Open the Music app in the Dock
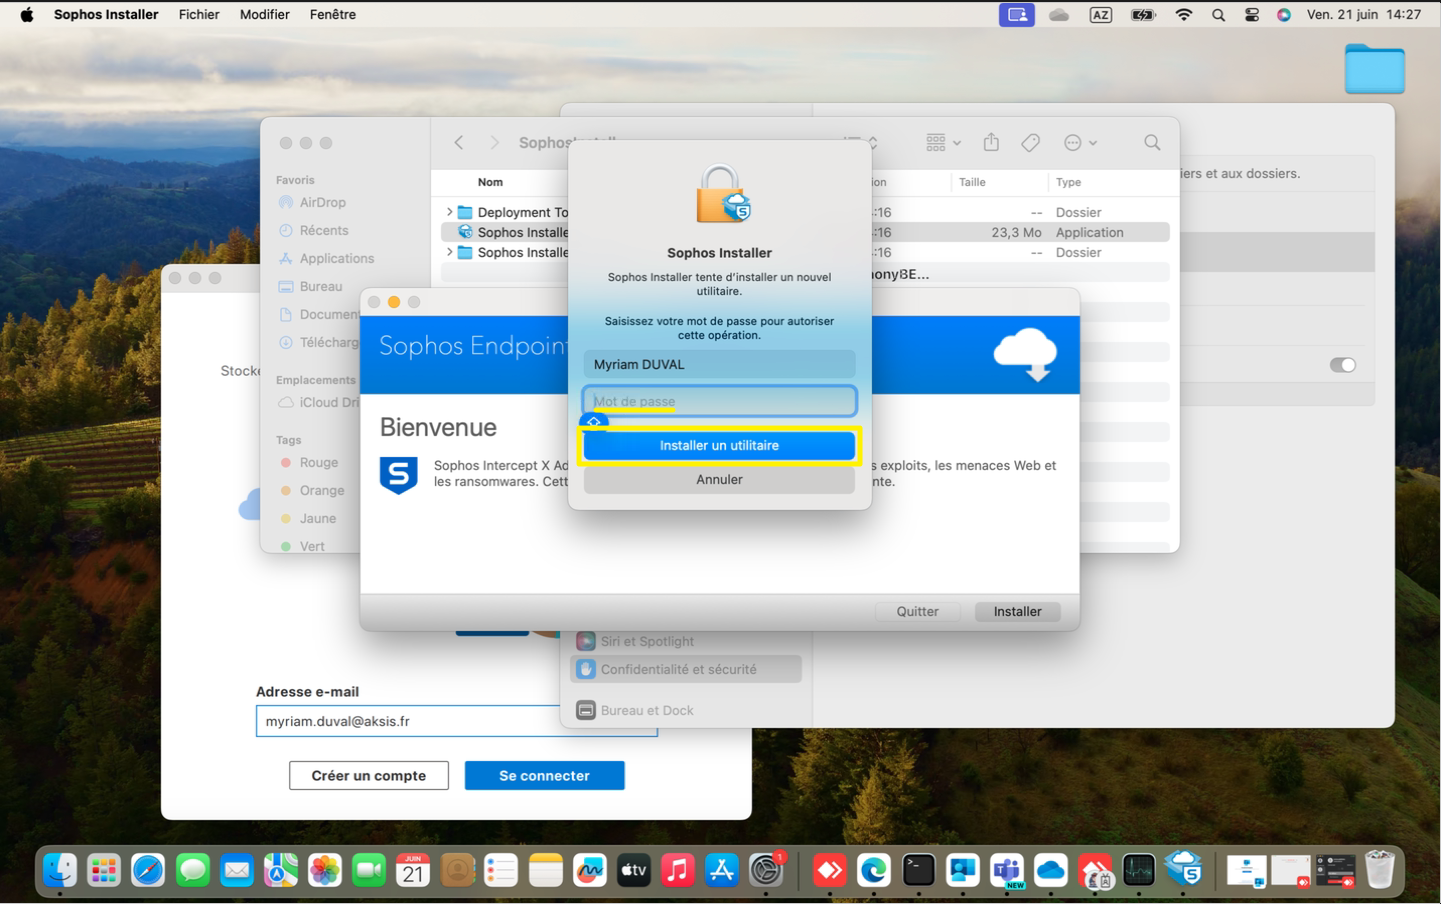This screenshot has height=904, width=1441. click(x=678, y=871)
